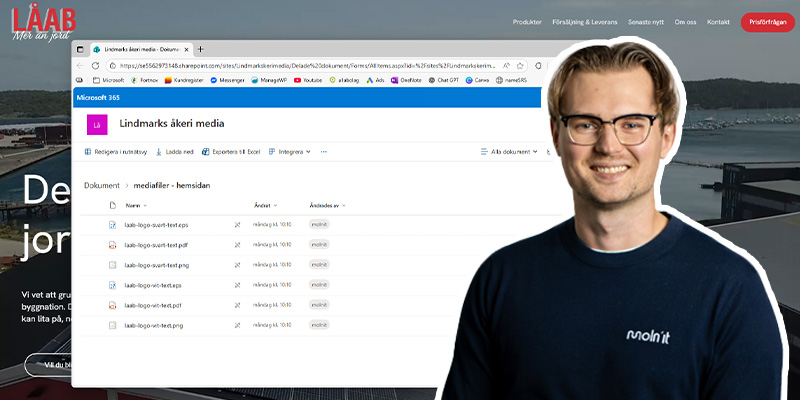Open the tab actions menu icon
This screenshot has height=400, width=800.
80,49
